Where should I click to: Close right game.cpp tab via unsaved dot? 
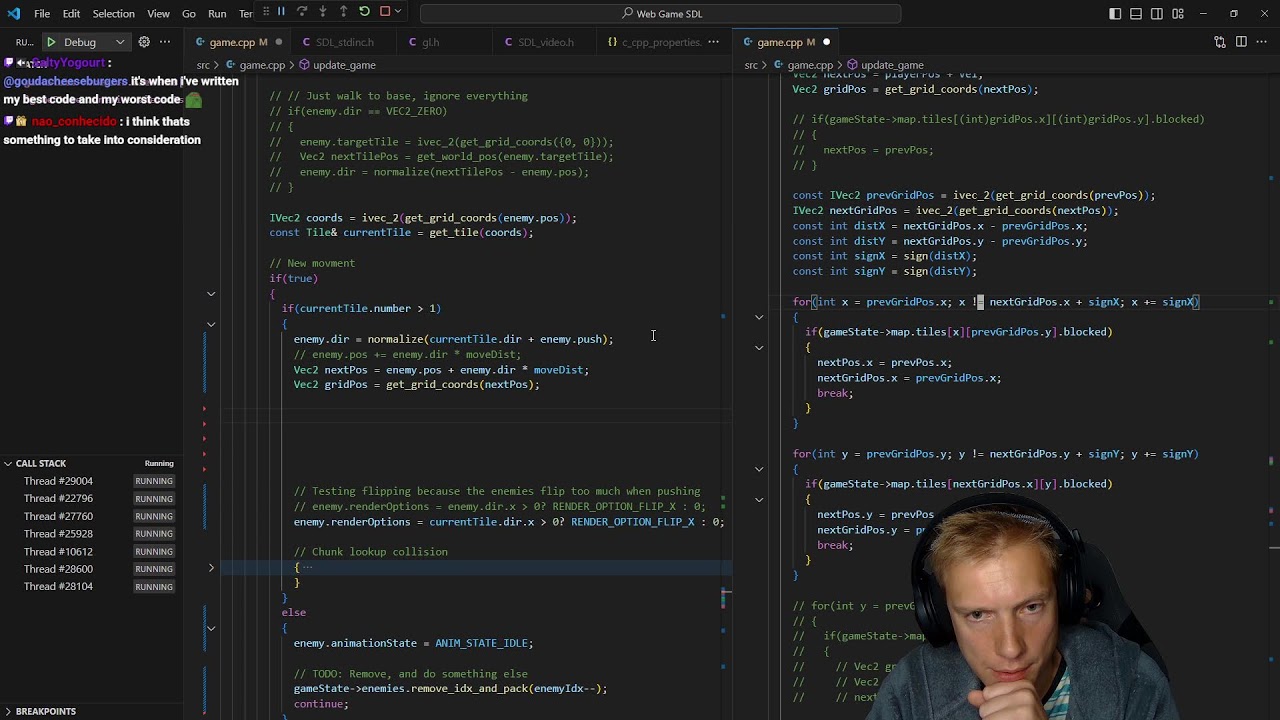click(x=826, y=42)
